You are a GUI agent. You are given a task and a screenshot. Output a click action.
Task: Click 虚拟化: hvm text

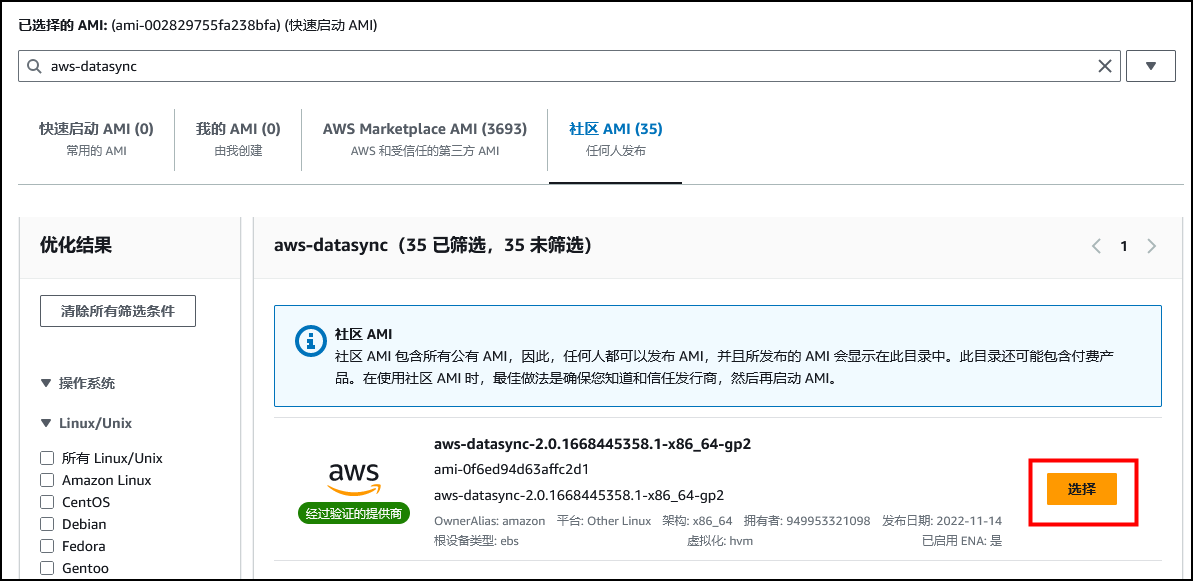point(720,541)
